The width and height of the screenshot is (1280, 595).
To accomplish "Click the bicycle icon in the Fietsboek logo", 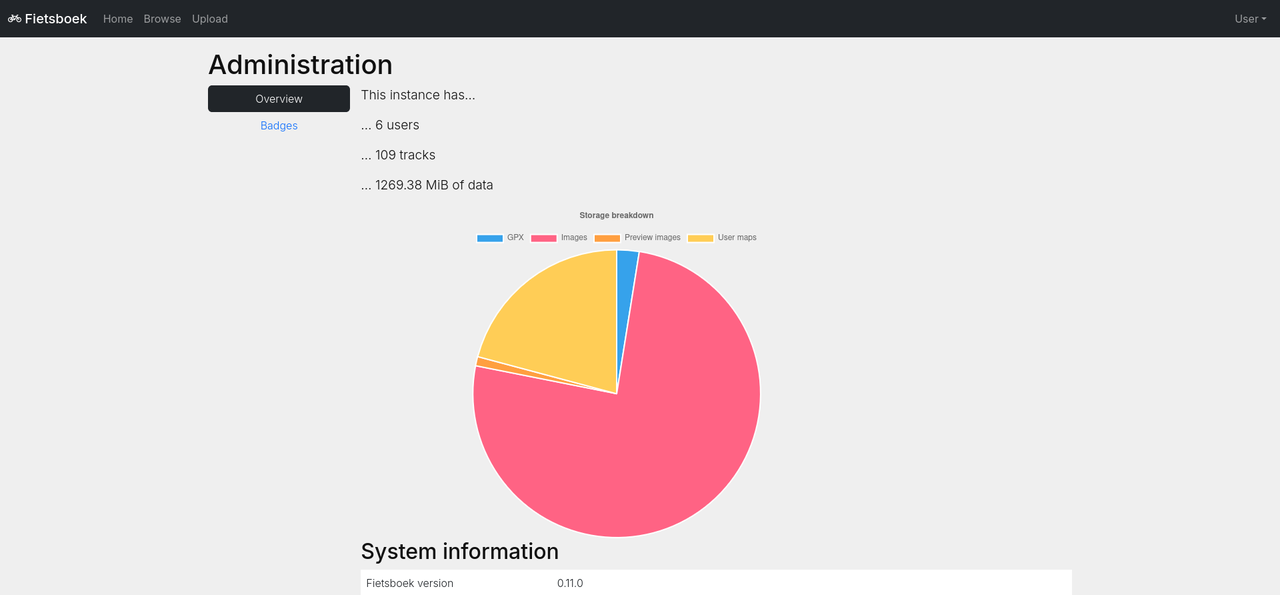I will (15, 19).
